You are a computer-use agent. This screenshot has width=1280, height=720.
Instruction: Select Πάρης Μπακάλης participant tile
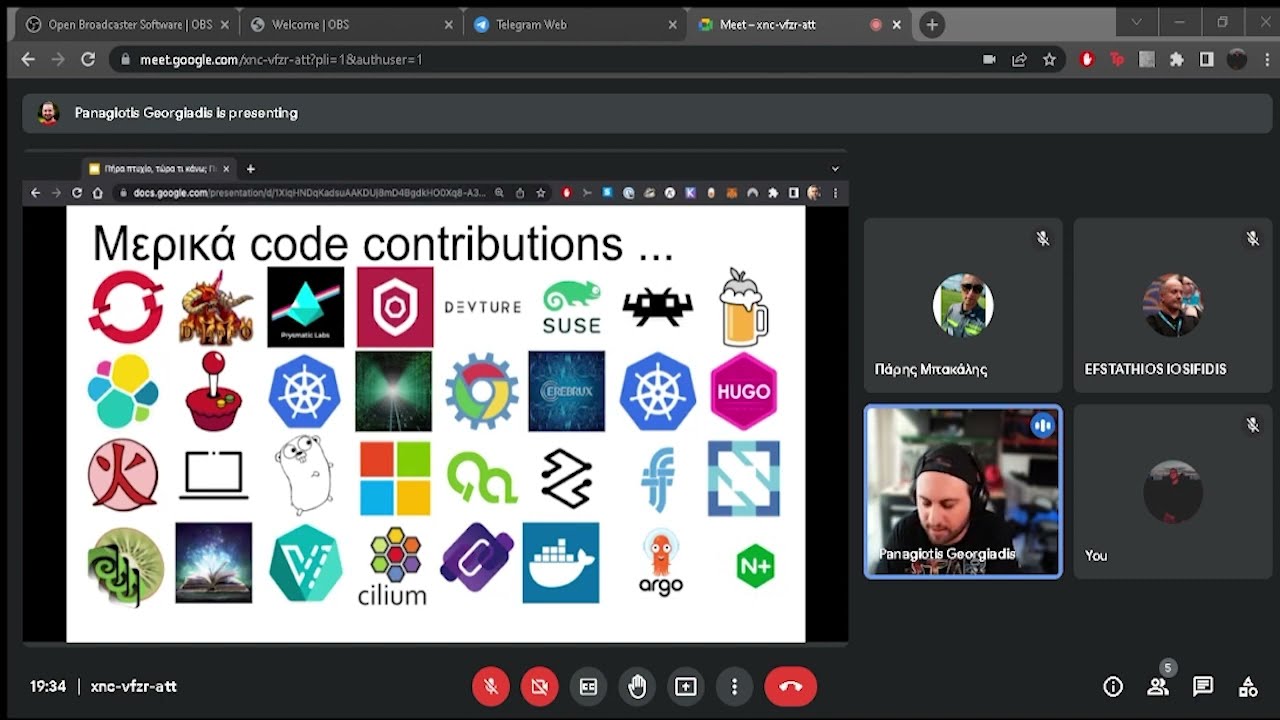point(963,306)
